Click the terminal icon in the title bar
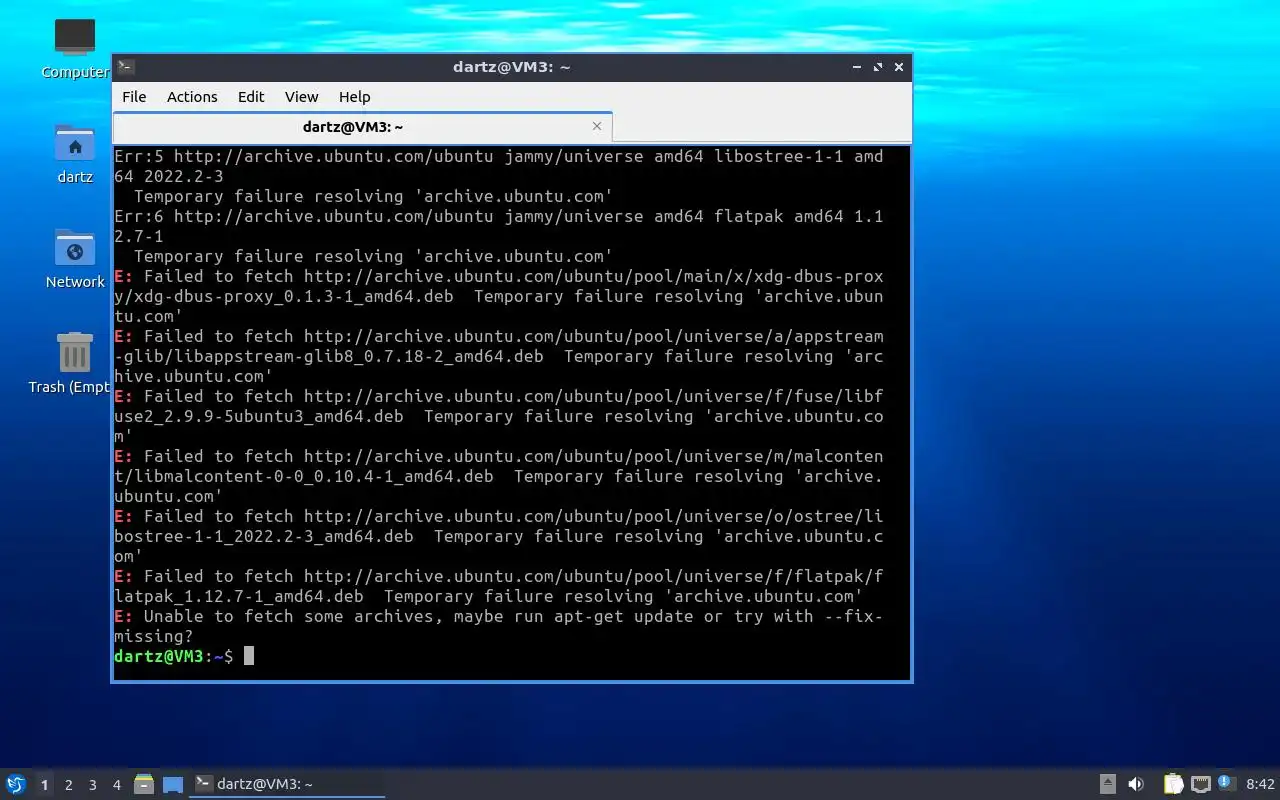 pyautogui.click(x=126, y=67)
